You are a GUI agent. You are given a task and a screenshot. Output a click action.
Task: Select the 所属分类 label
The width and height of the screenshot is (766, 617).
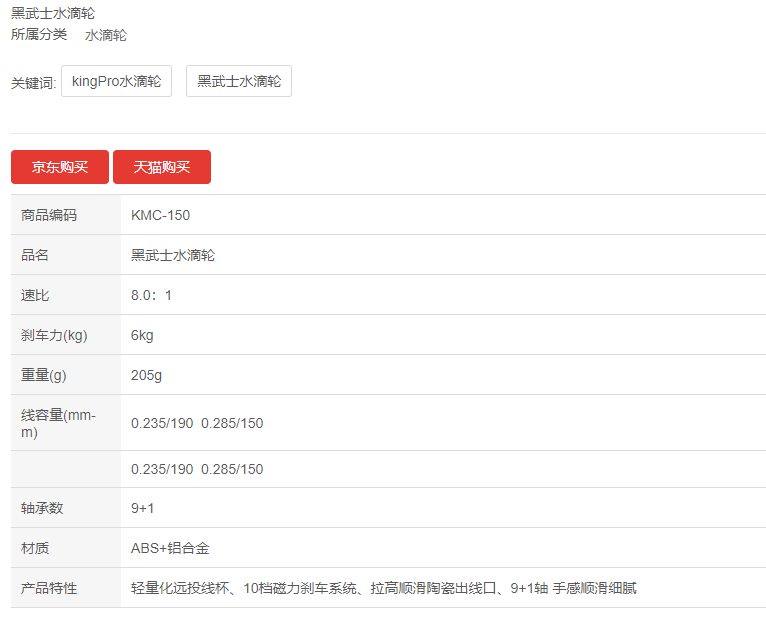click(x=39, y=34)
